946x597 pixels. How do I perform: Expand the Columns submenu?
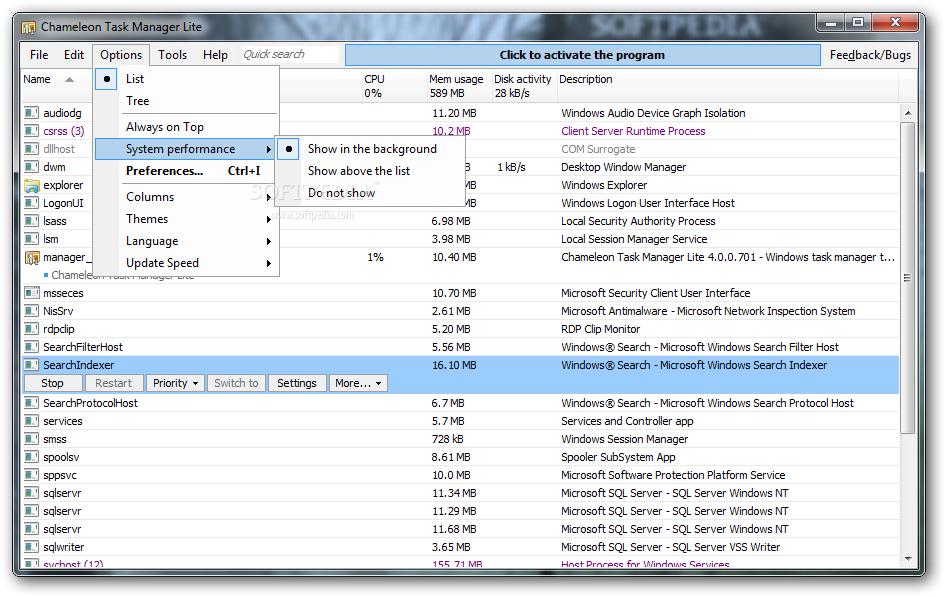tap(187, 197)
